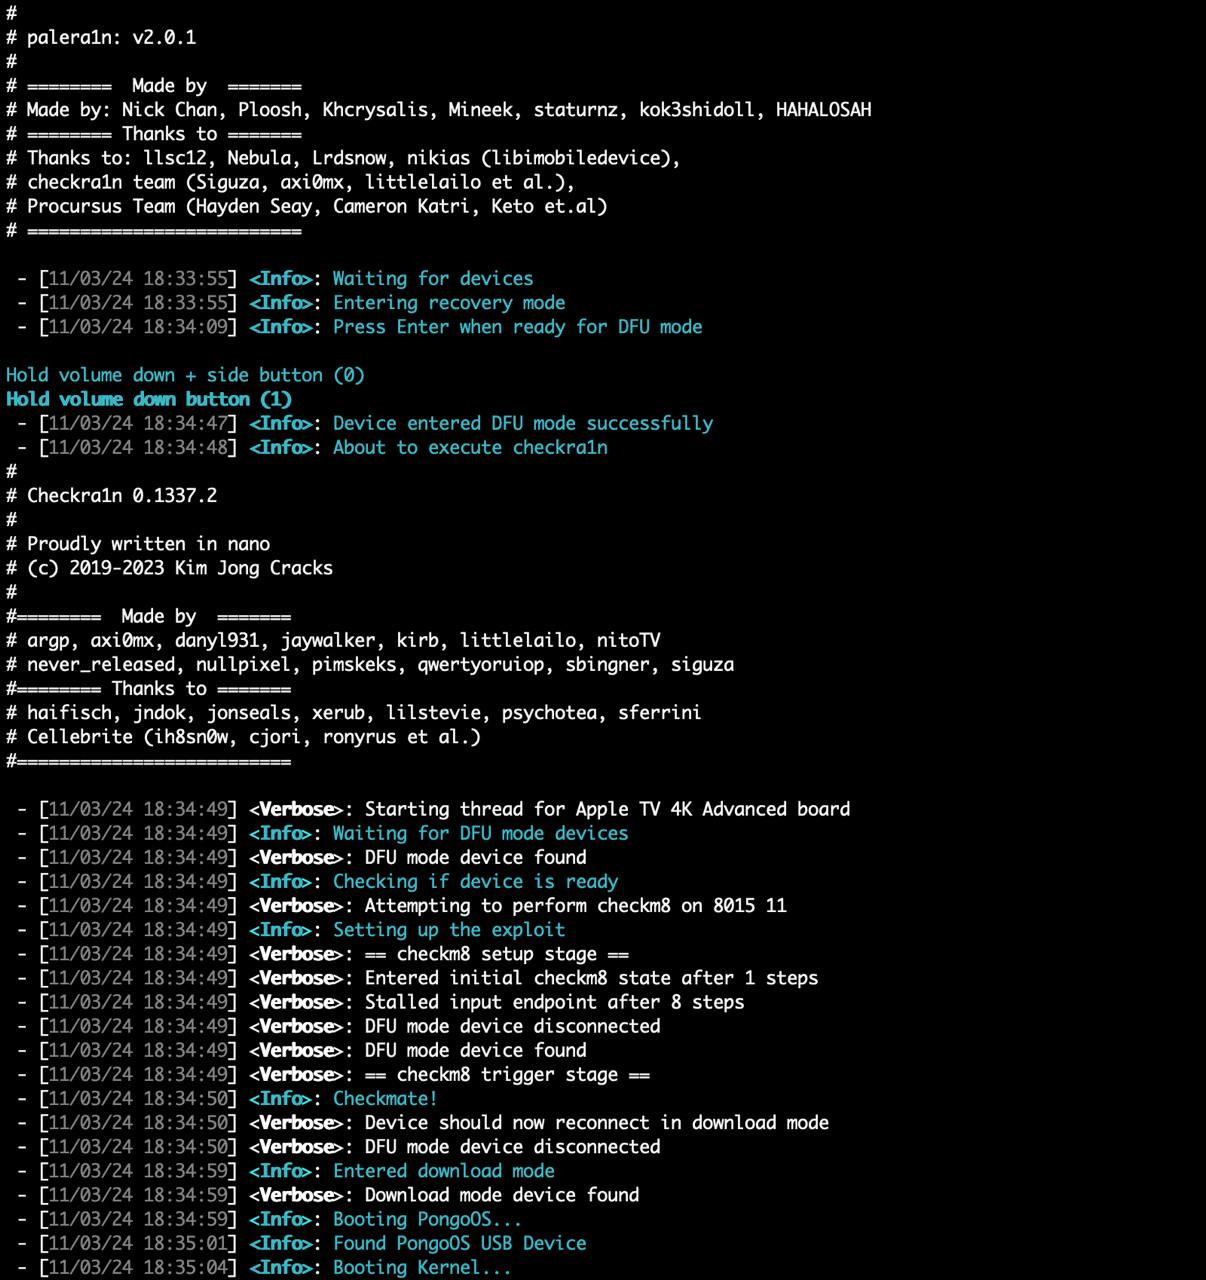Click 'Found PongoOS USB Device' message
The image size is (1206, 1280).
[459, 1243]
